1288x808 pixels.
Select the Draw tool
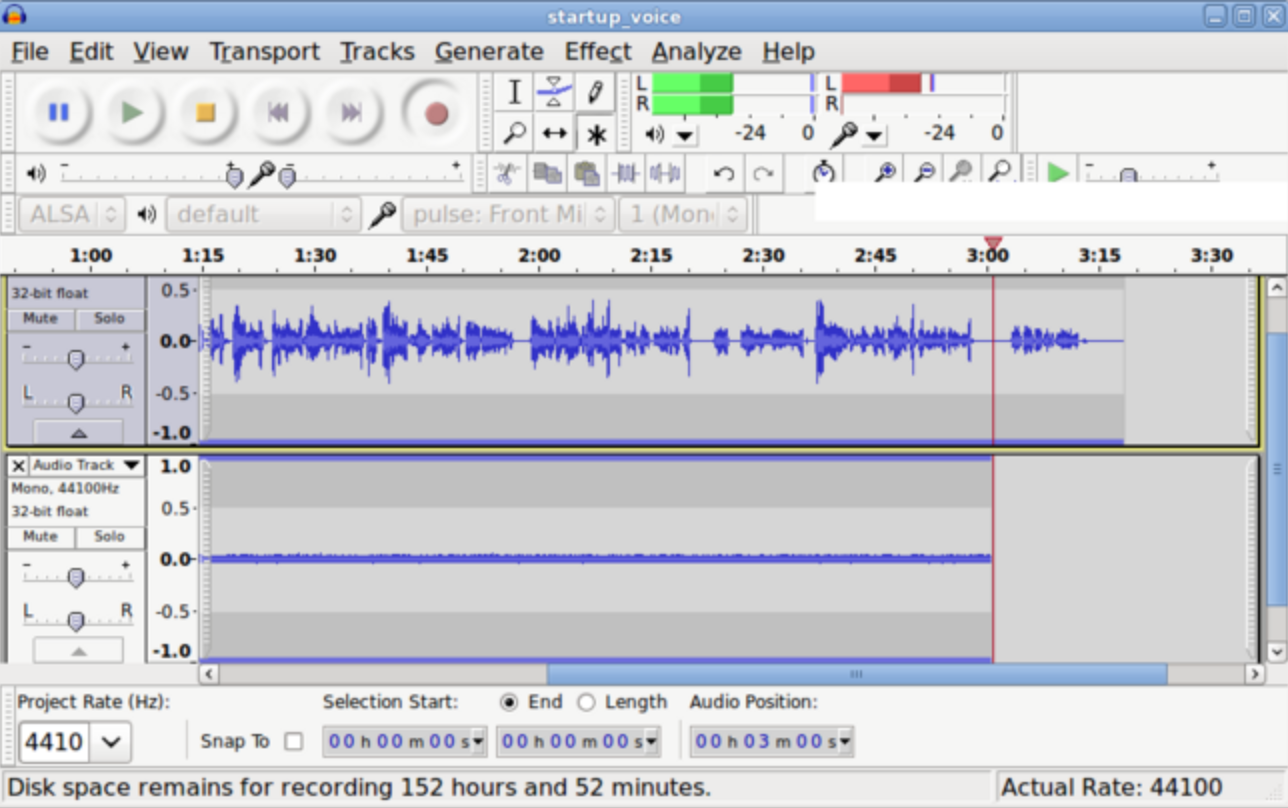[597, 90]
